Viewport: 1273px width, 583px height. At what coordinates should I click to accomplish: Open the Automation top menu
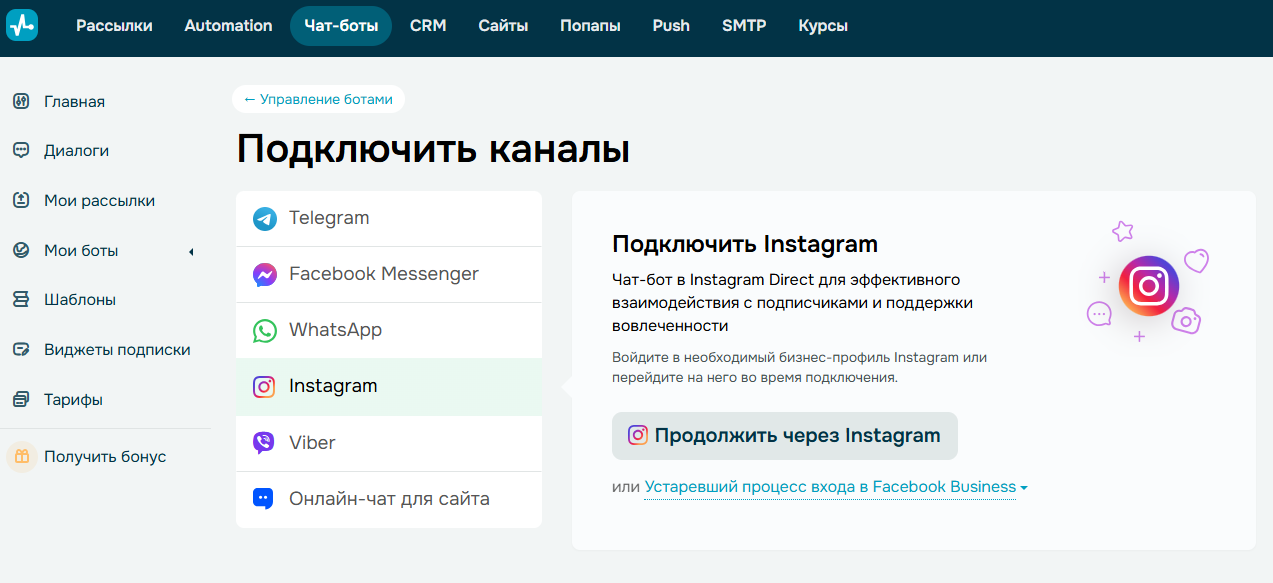(x=228, y=26)
